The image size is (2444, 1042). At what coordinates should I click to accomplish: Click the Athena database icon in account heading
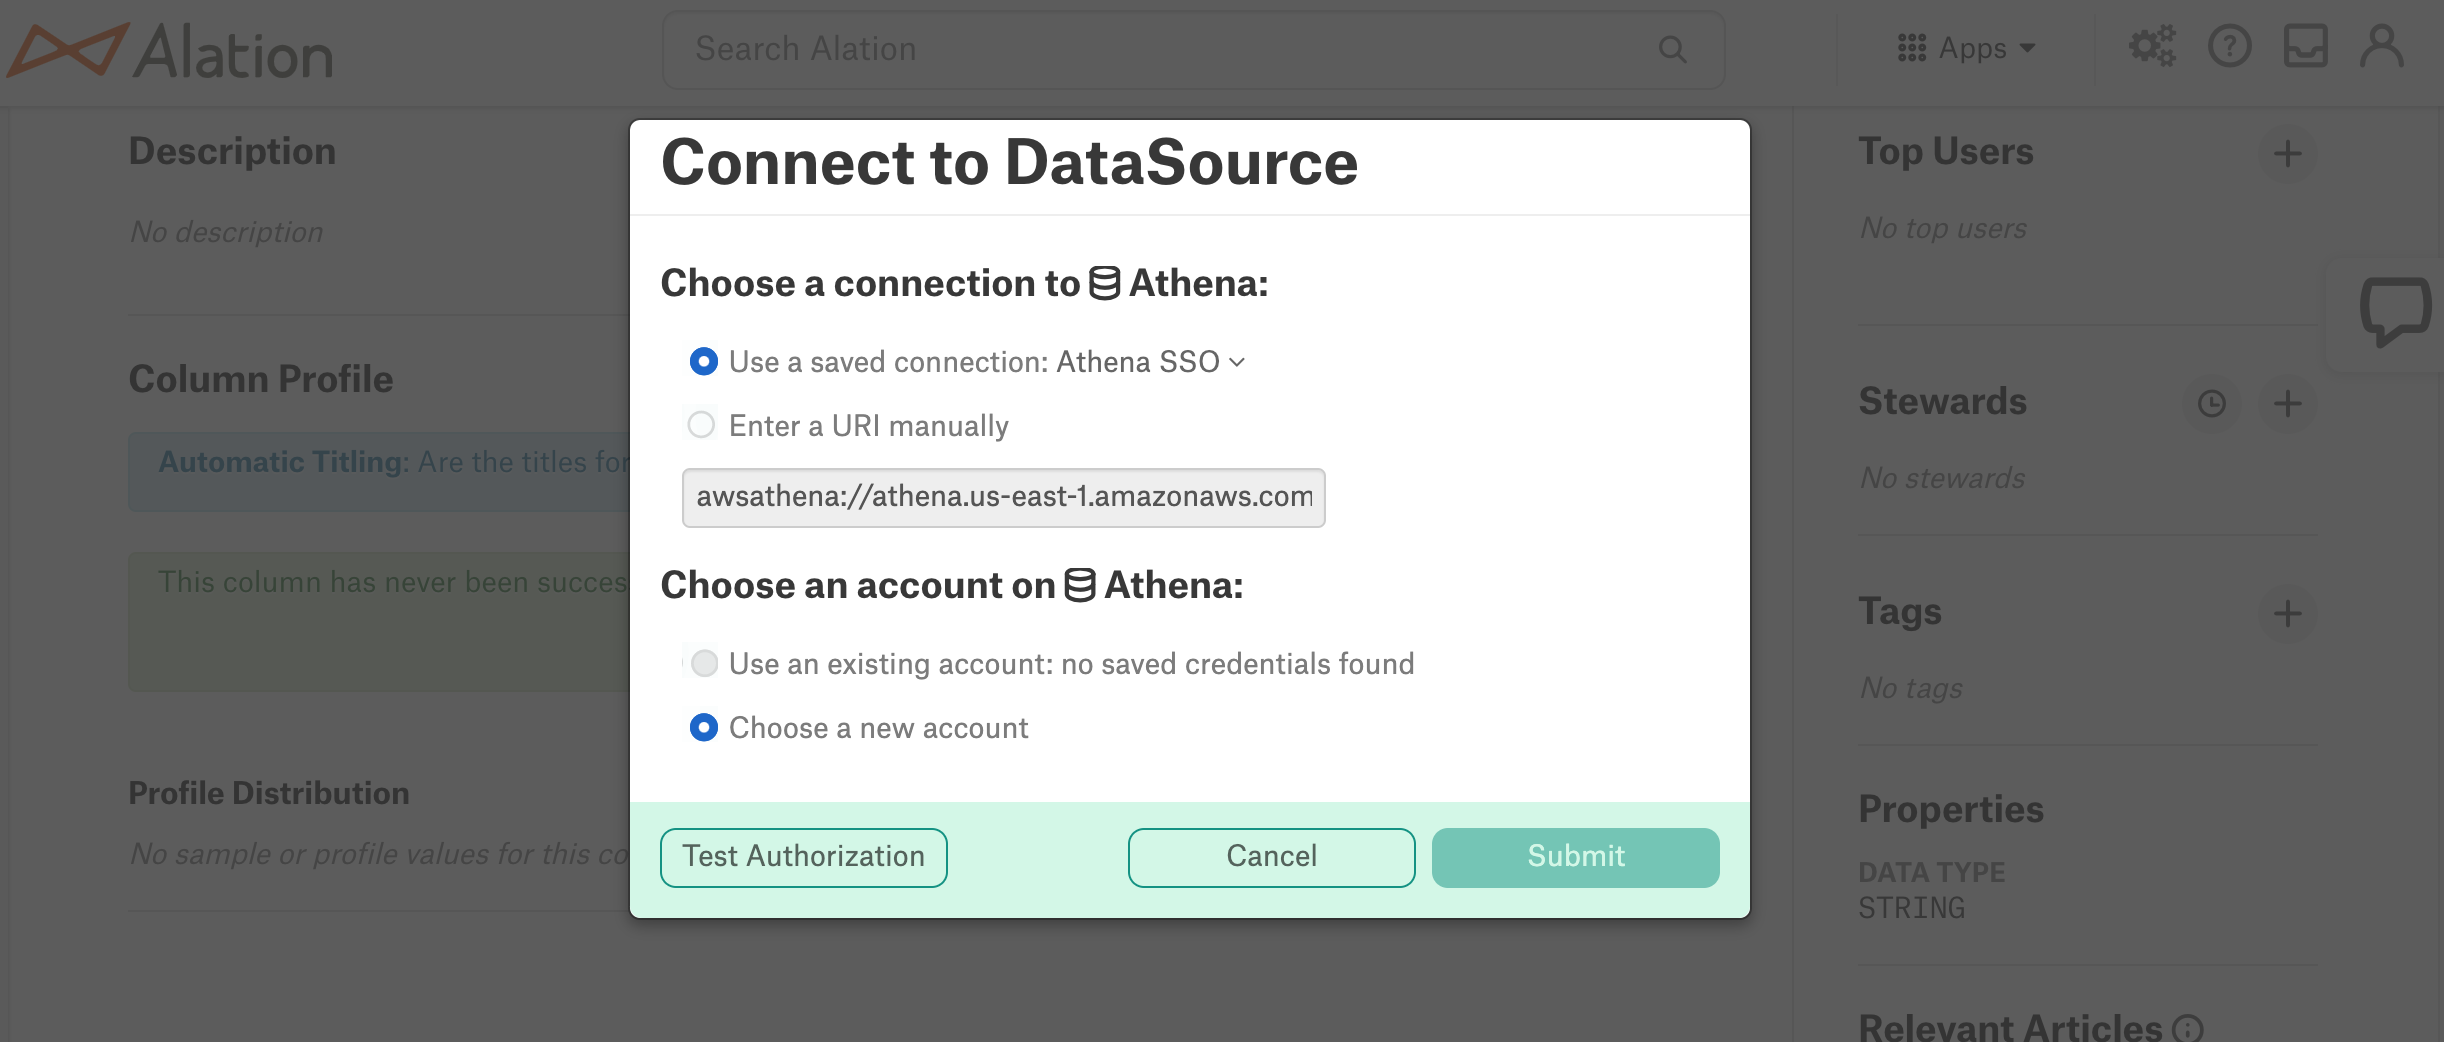[1079, 585]
